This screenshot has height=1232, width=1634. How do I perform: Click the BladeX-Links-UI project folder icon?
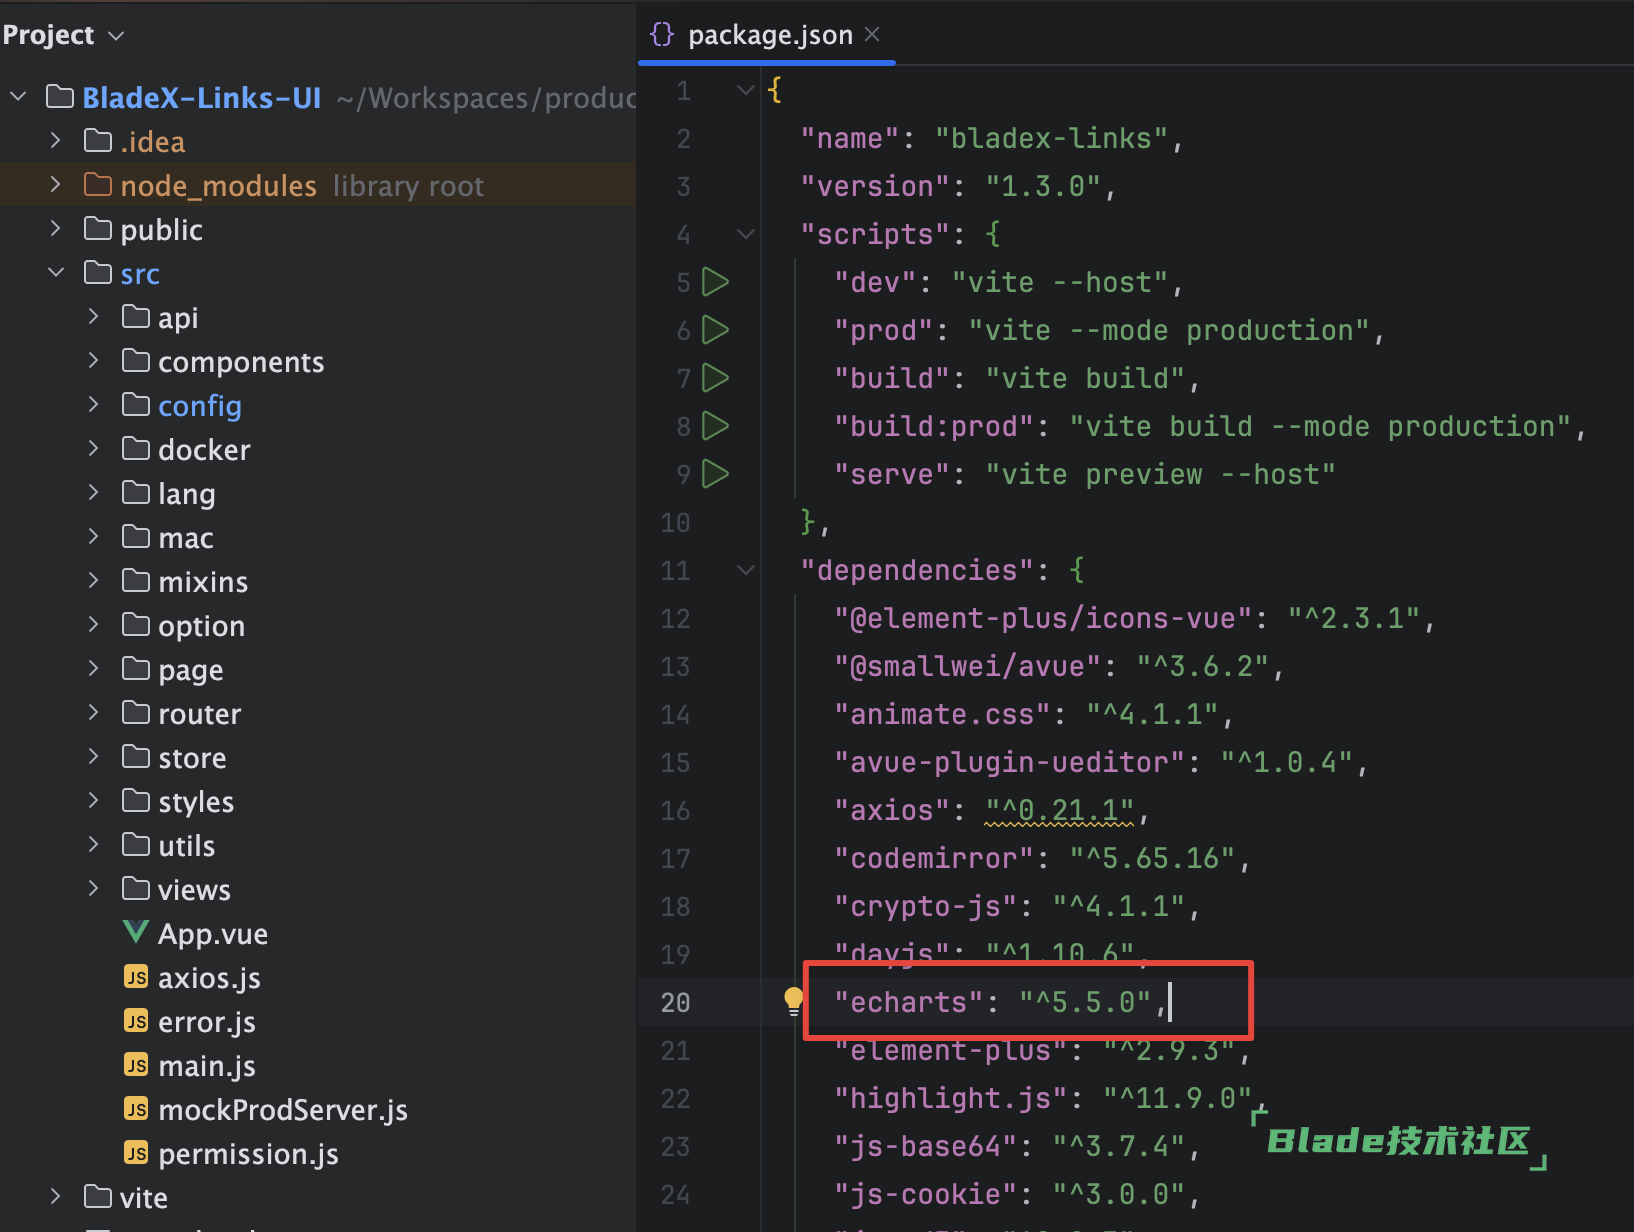point(60,97)
